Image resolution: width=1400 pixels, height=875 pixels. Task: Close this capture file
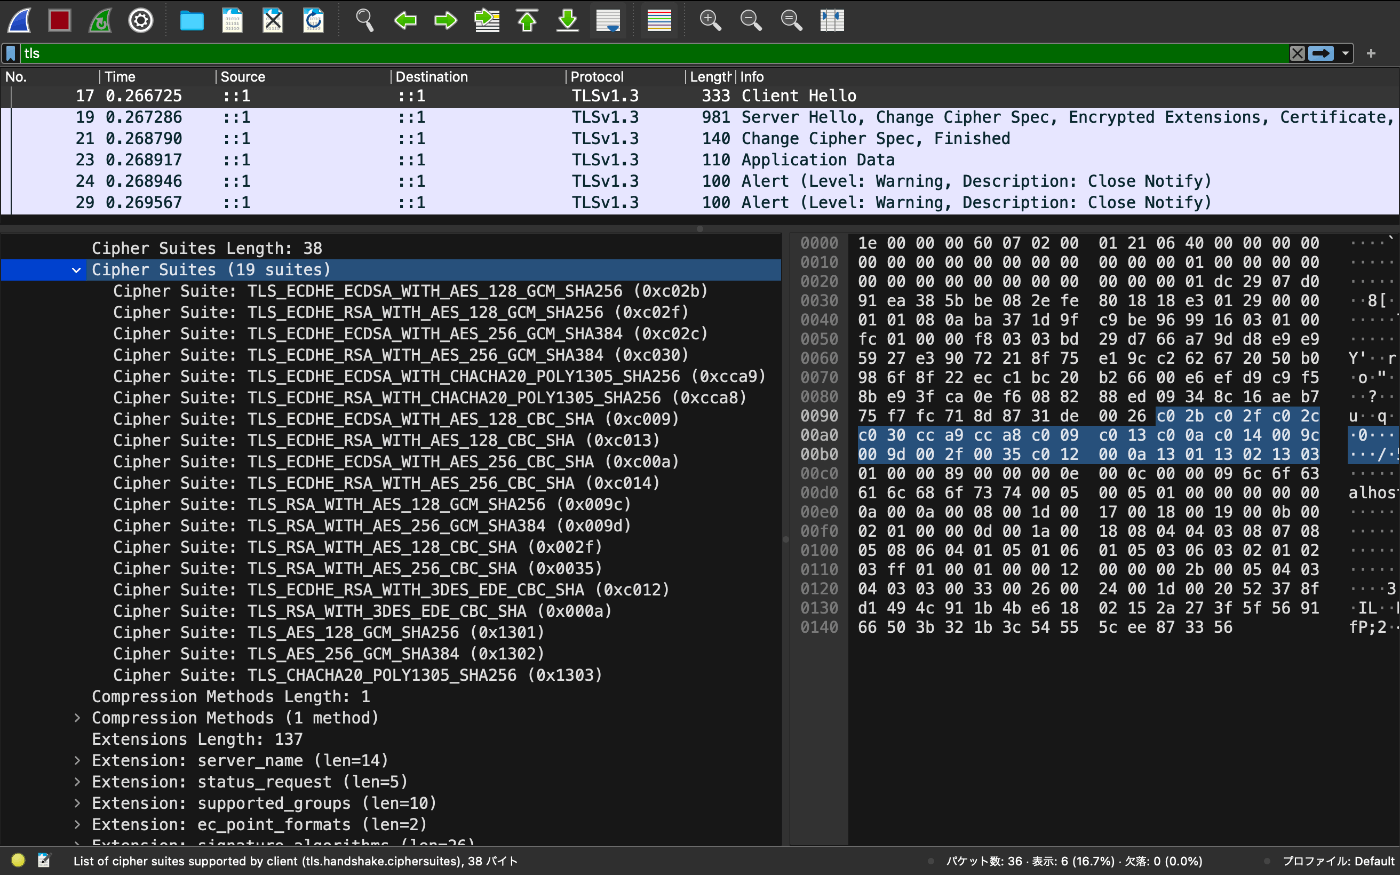point(273,20)
